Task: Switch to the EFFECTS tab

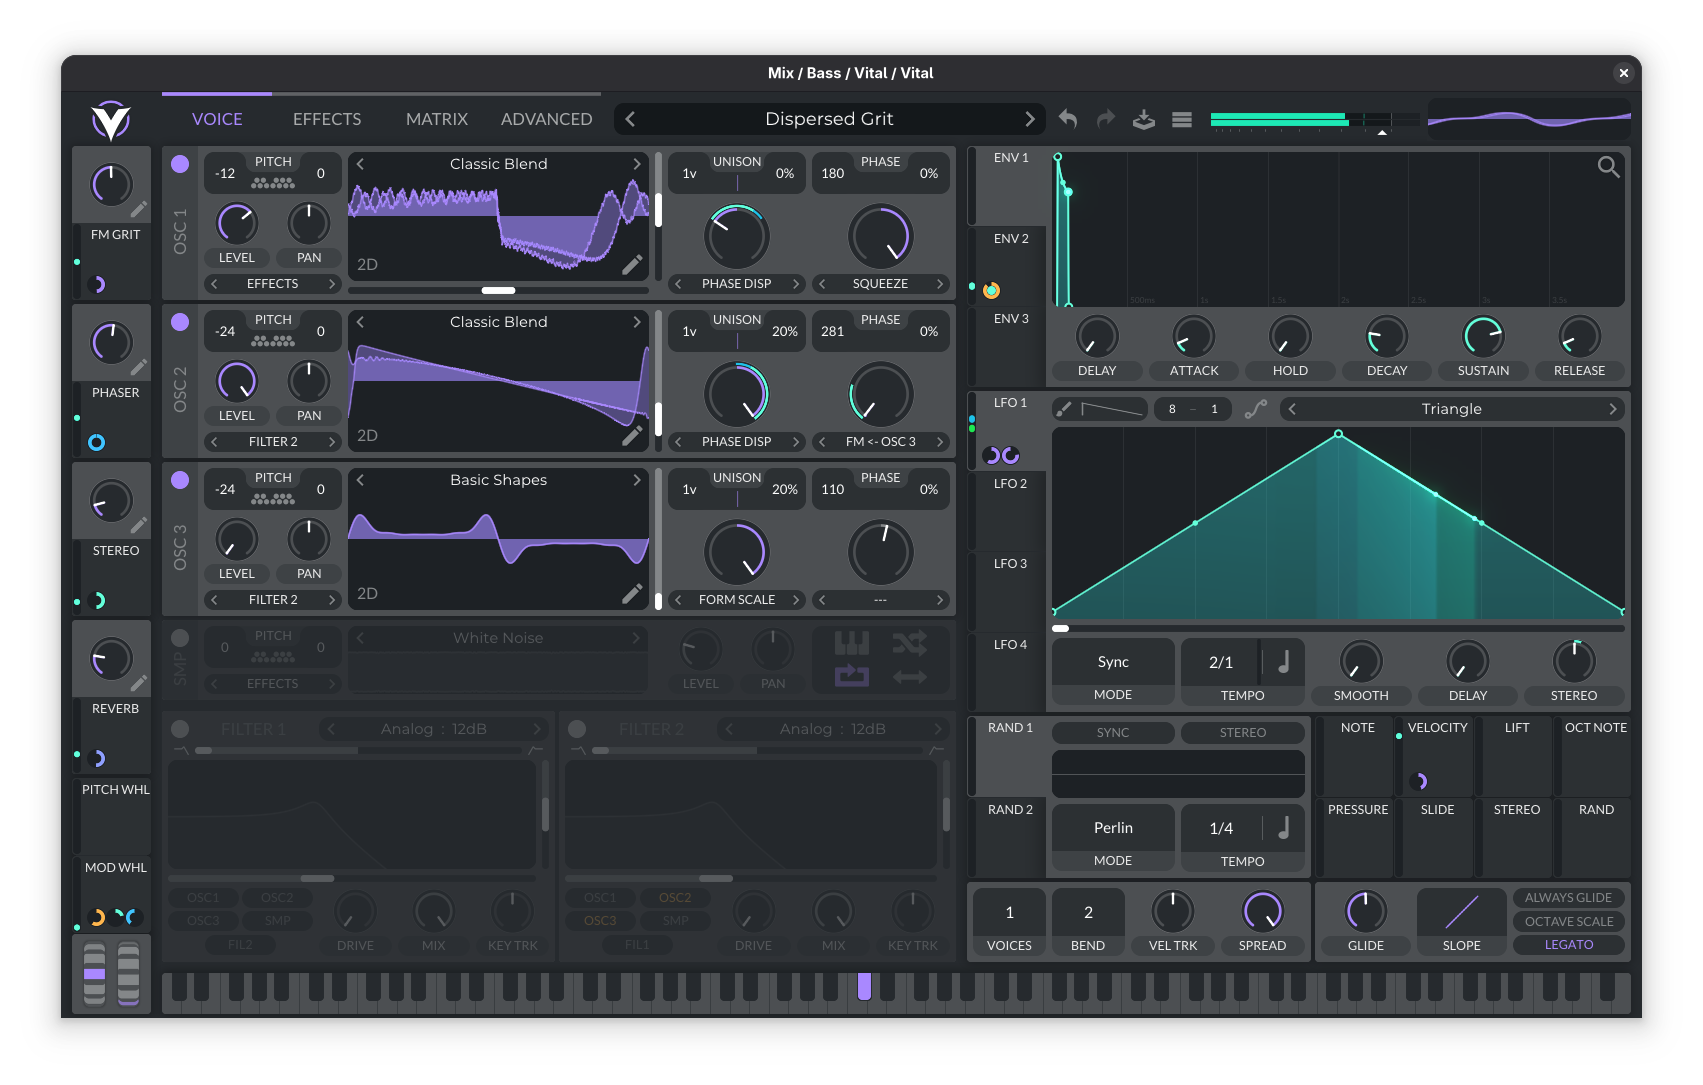Action: coord(327,119)
